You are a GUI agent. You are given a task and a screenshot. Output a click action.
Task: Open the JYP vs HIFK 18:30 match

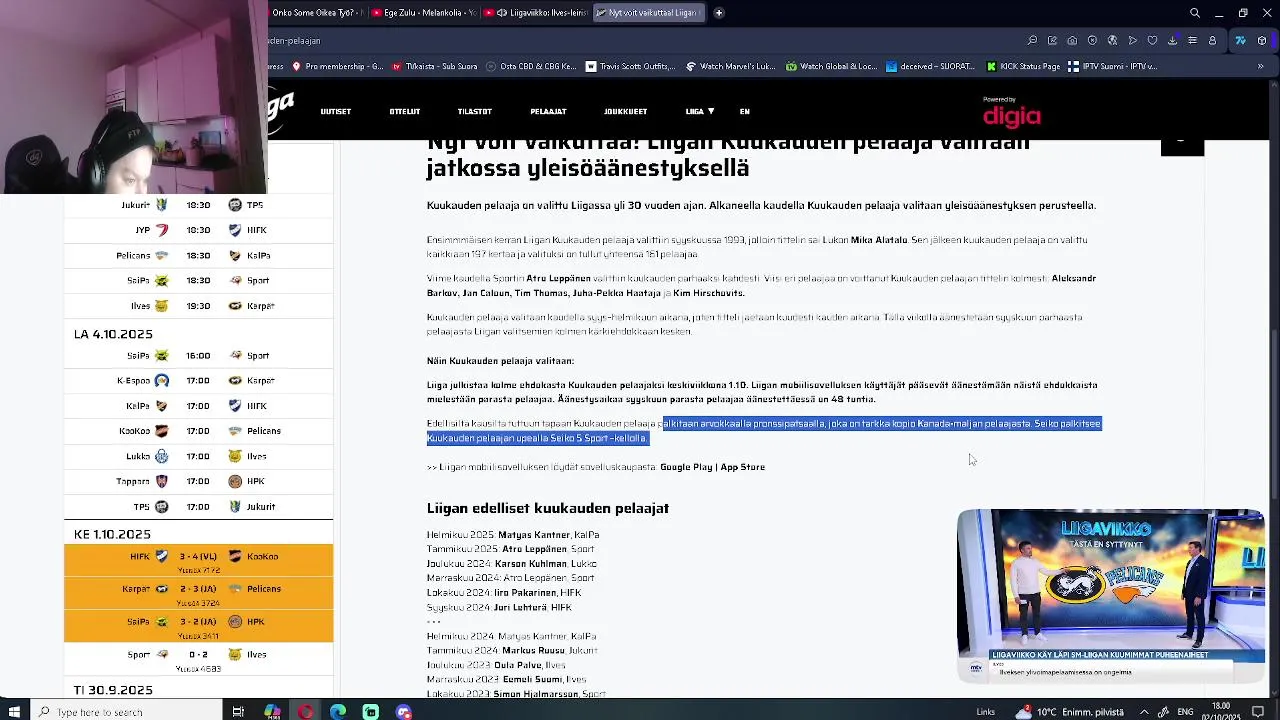pyautogui.click(x=198, y=230)
